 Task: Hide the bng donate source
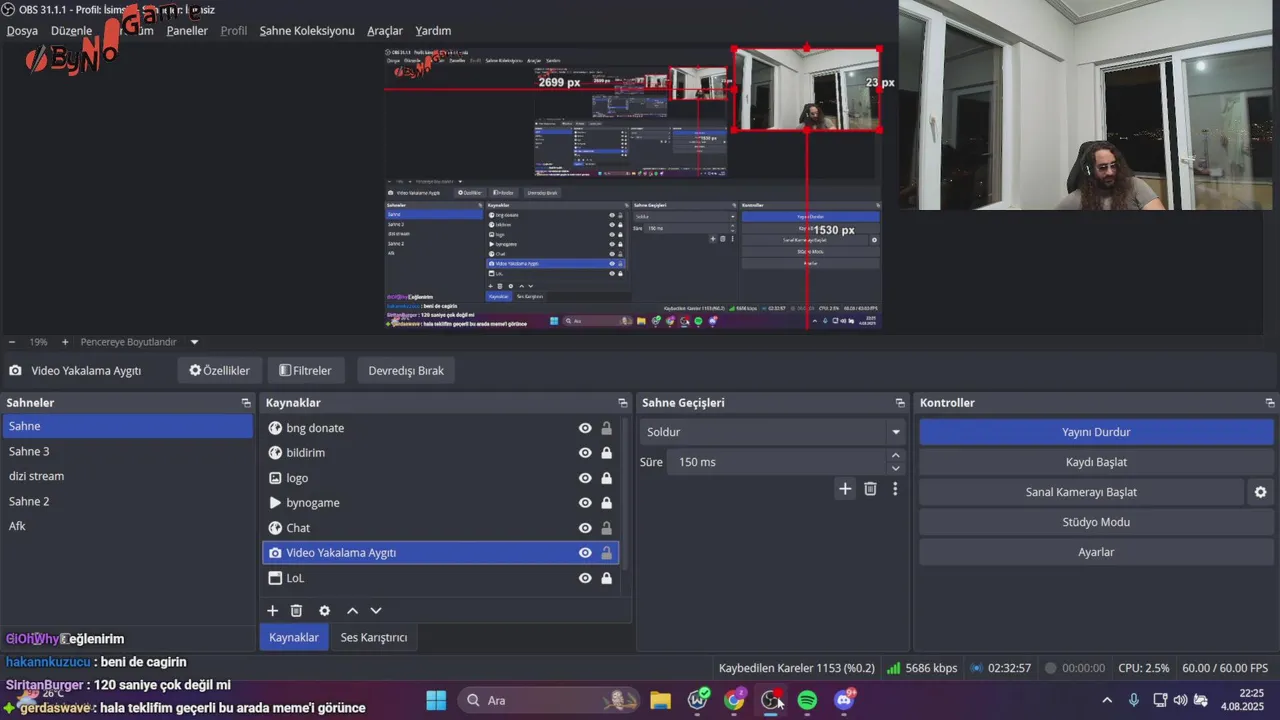(x=585, y=428)
